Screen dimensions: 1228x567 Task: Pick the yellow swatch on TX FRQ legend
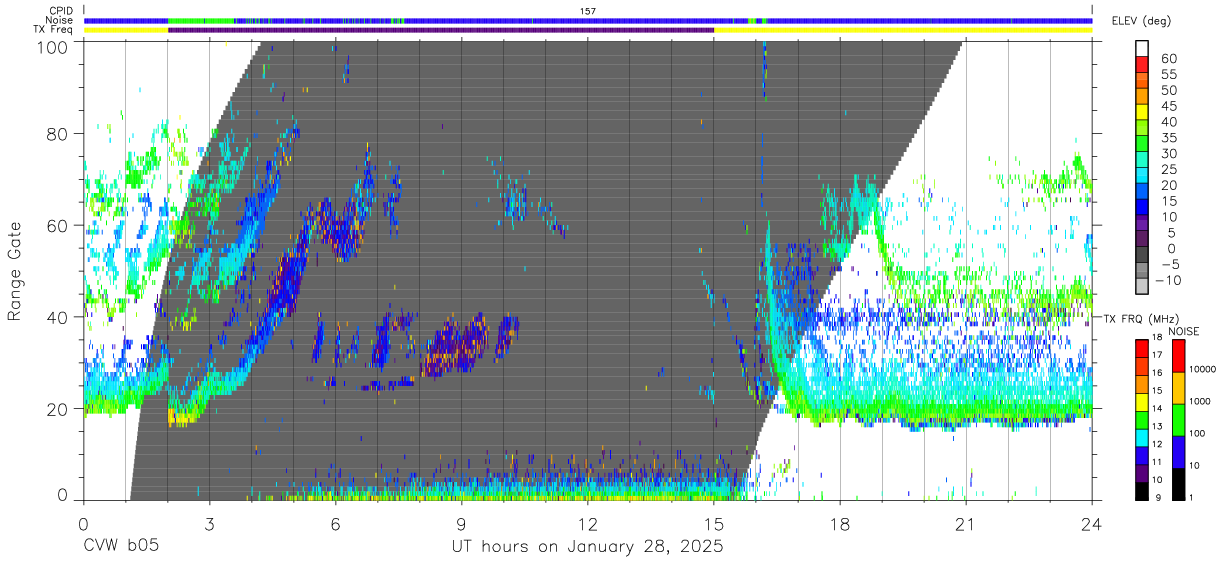(x=1142, y=401)
